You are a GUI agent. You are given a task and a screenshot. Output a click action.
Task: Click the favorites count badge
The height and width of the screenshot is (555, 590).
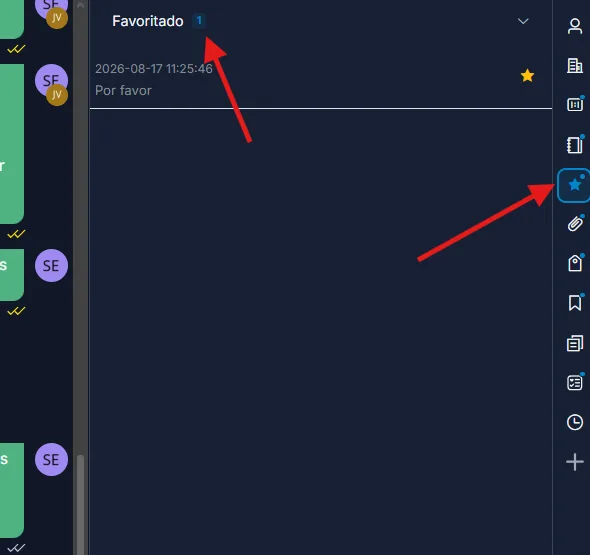pos(199,21)
